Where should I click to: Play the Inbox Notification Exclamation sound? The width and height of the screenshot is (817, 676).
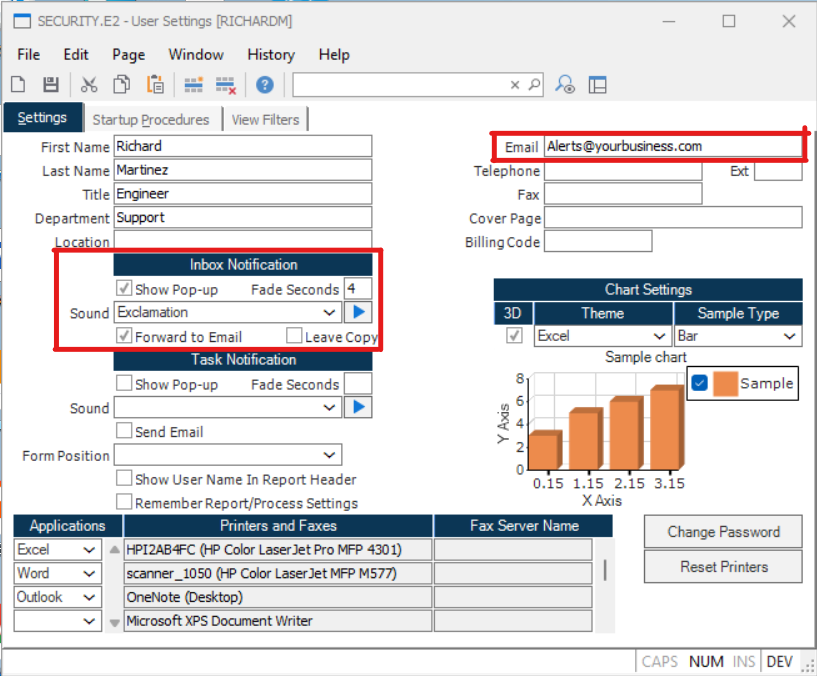(x=358, y=313)
